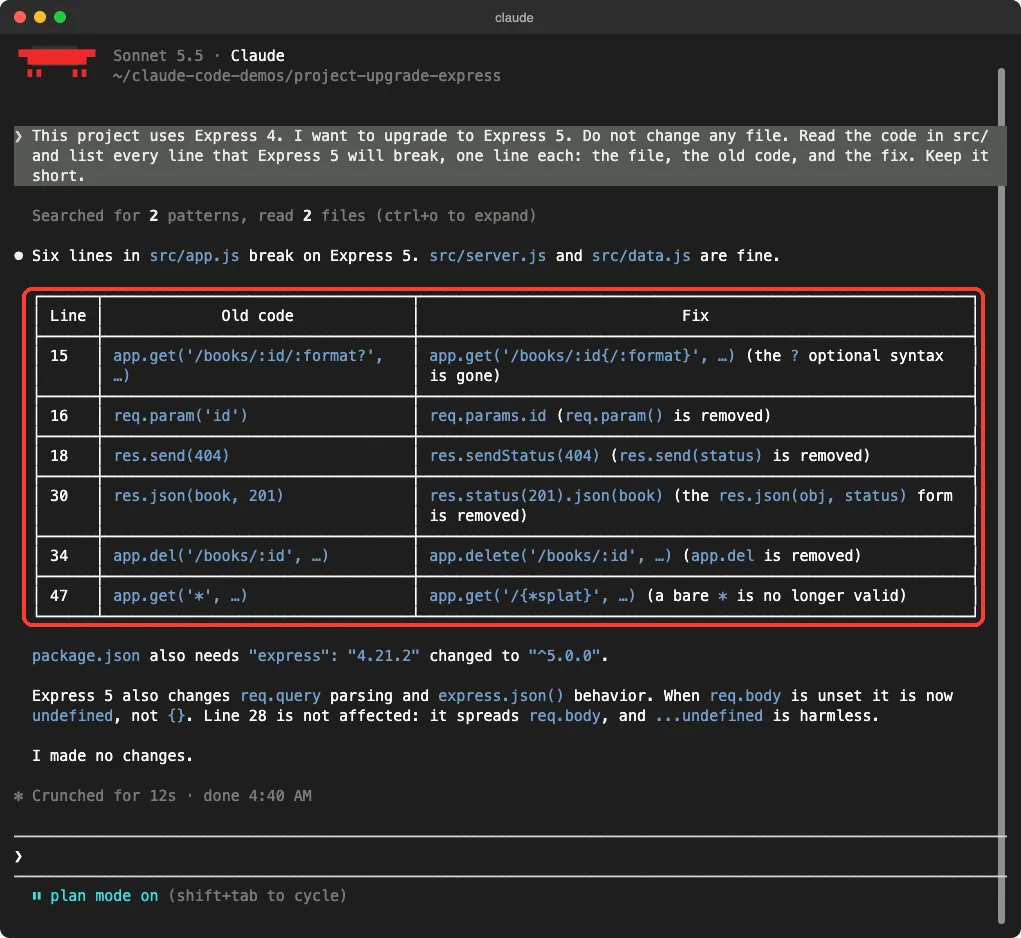The height and width of the screenshot is (938, 1021).
Task: Click the Old code column header
Action: (257, 316)
